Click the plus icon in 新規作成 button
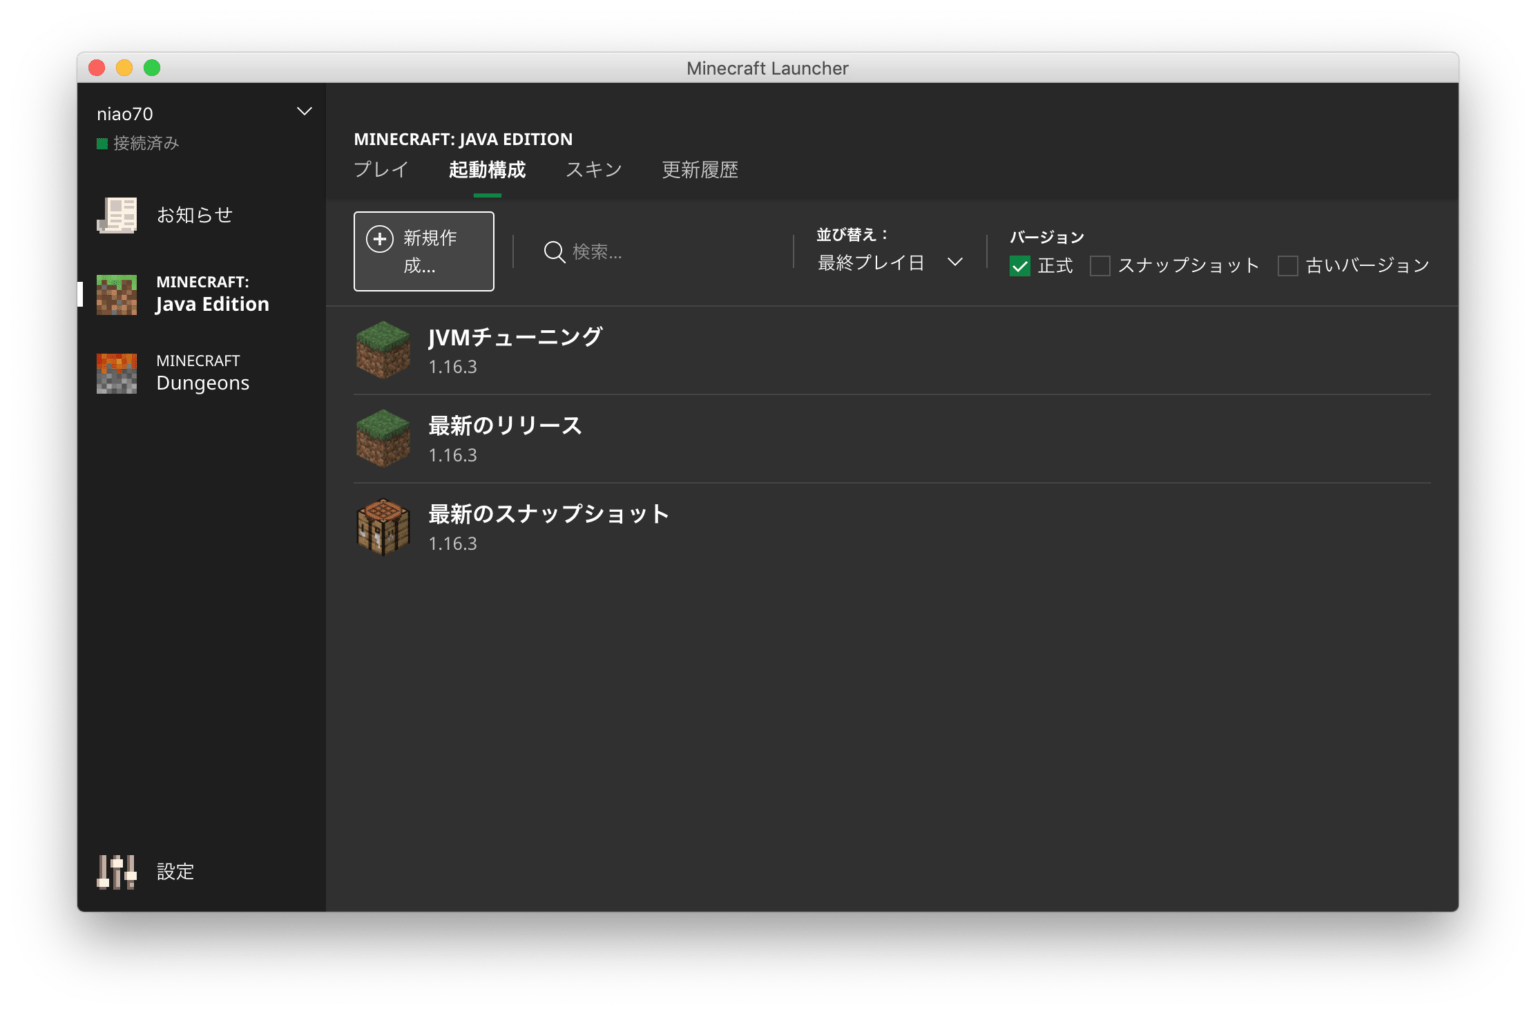This screenshot has height=1014, width=1536. click(380, 239)
